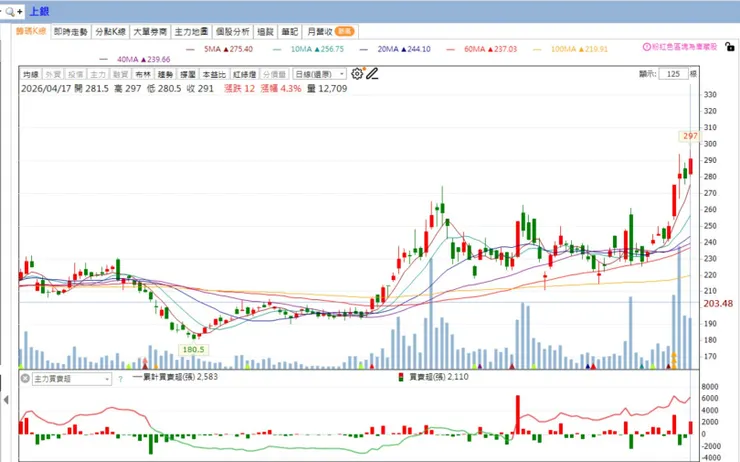
Task: Toggle 趨勢 trend overlay
Action: coord(165,75)
